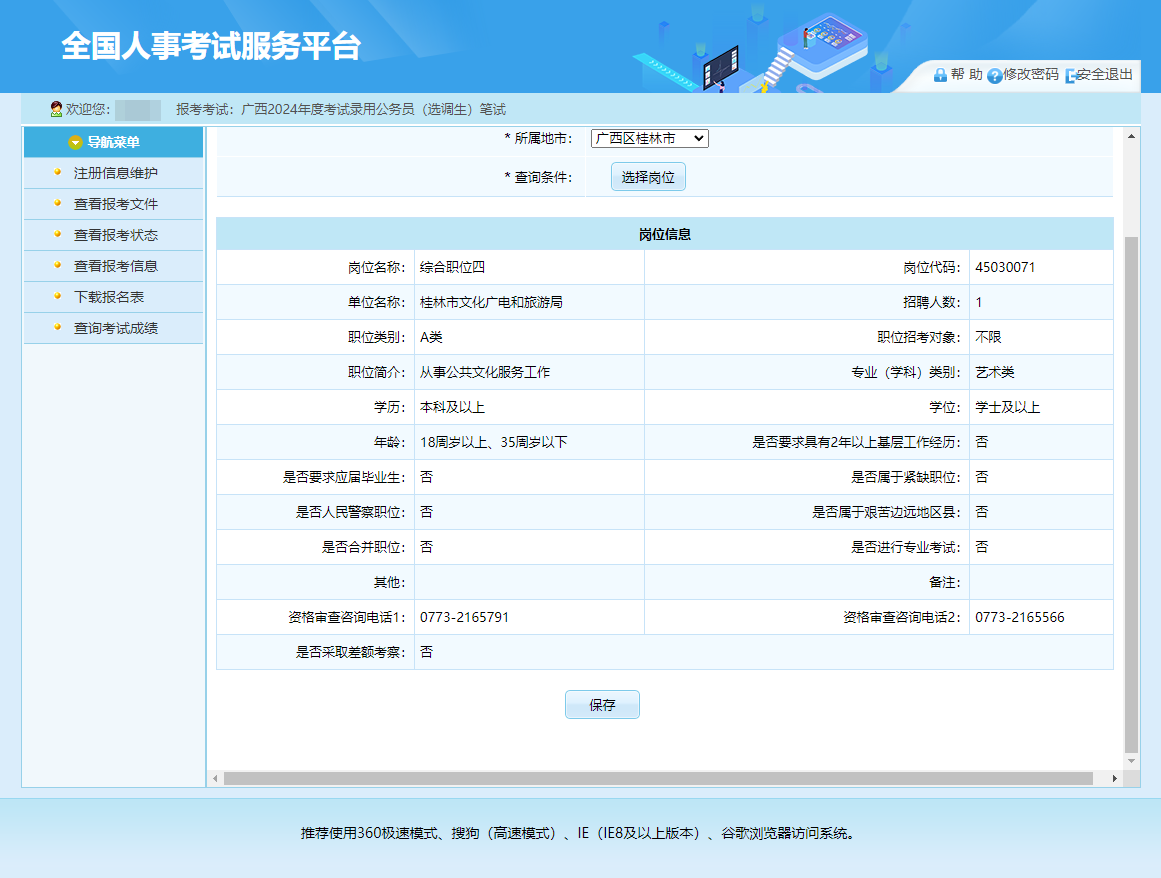Click the 选择岗位 button
The width and height of the screenshot is (1161, 878).
[x=648, y=177]
